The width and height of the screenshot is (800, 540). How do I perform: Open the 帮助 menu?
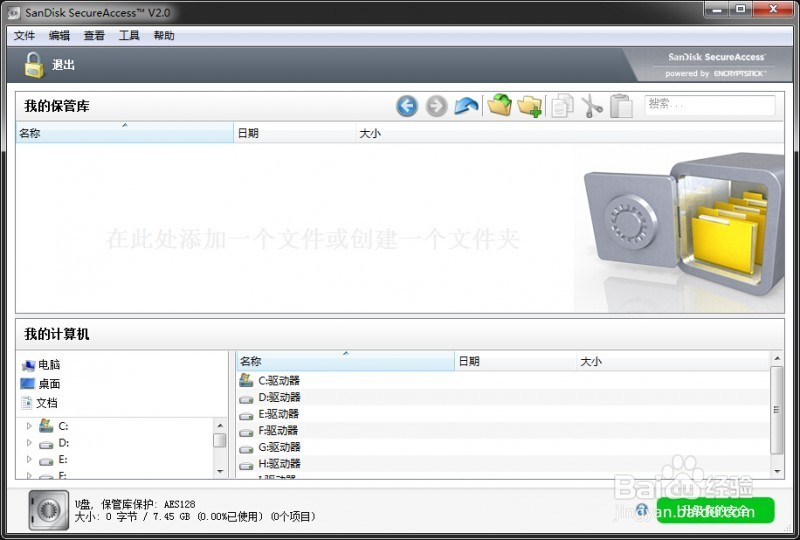[x=164, y=36]
